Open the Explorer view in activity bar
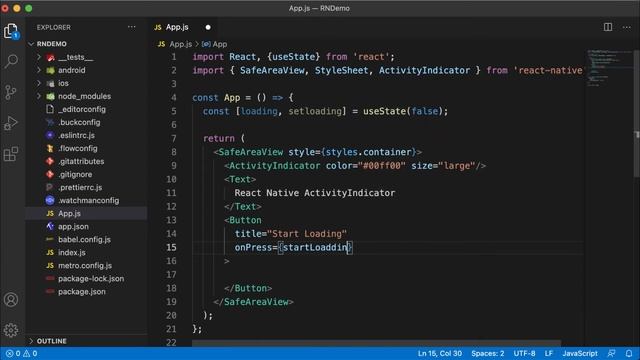The image size is (640, 360). click(11, 31)
